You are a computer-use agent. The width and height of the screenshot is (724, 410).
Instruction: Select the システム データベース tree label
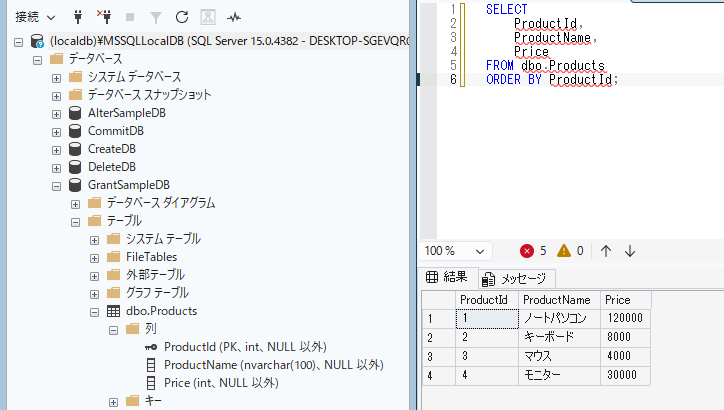(134, 77)
